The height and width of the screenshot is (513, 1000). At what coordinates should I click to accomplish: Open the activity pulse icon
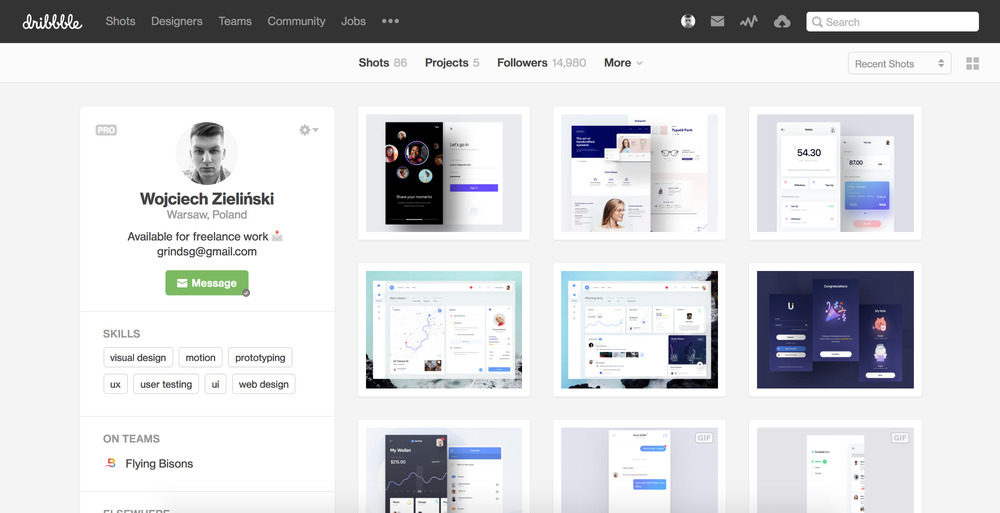point(749,22)
